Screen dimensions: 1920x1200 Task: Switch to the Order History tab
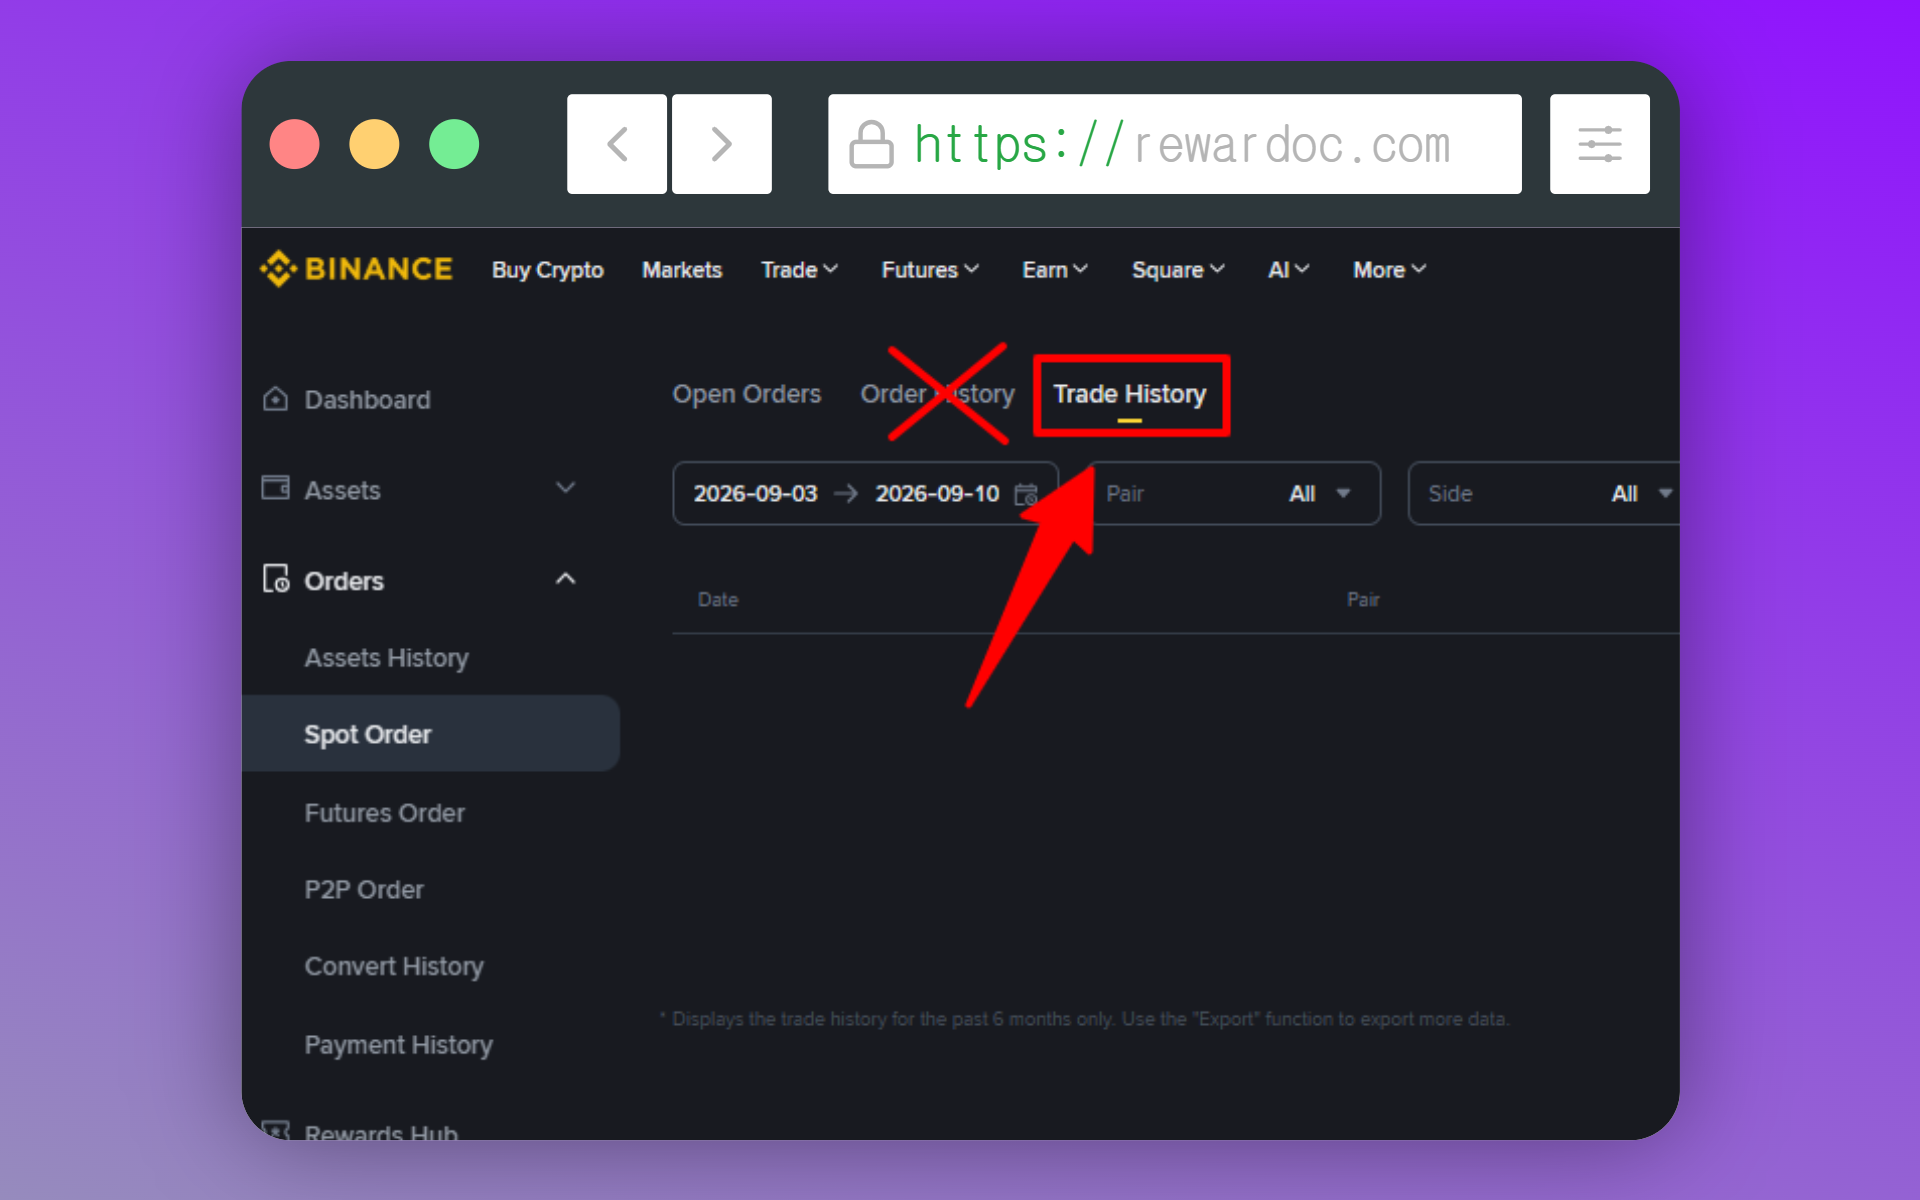938,394
